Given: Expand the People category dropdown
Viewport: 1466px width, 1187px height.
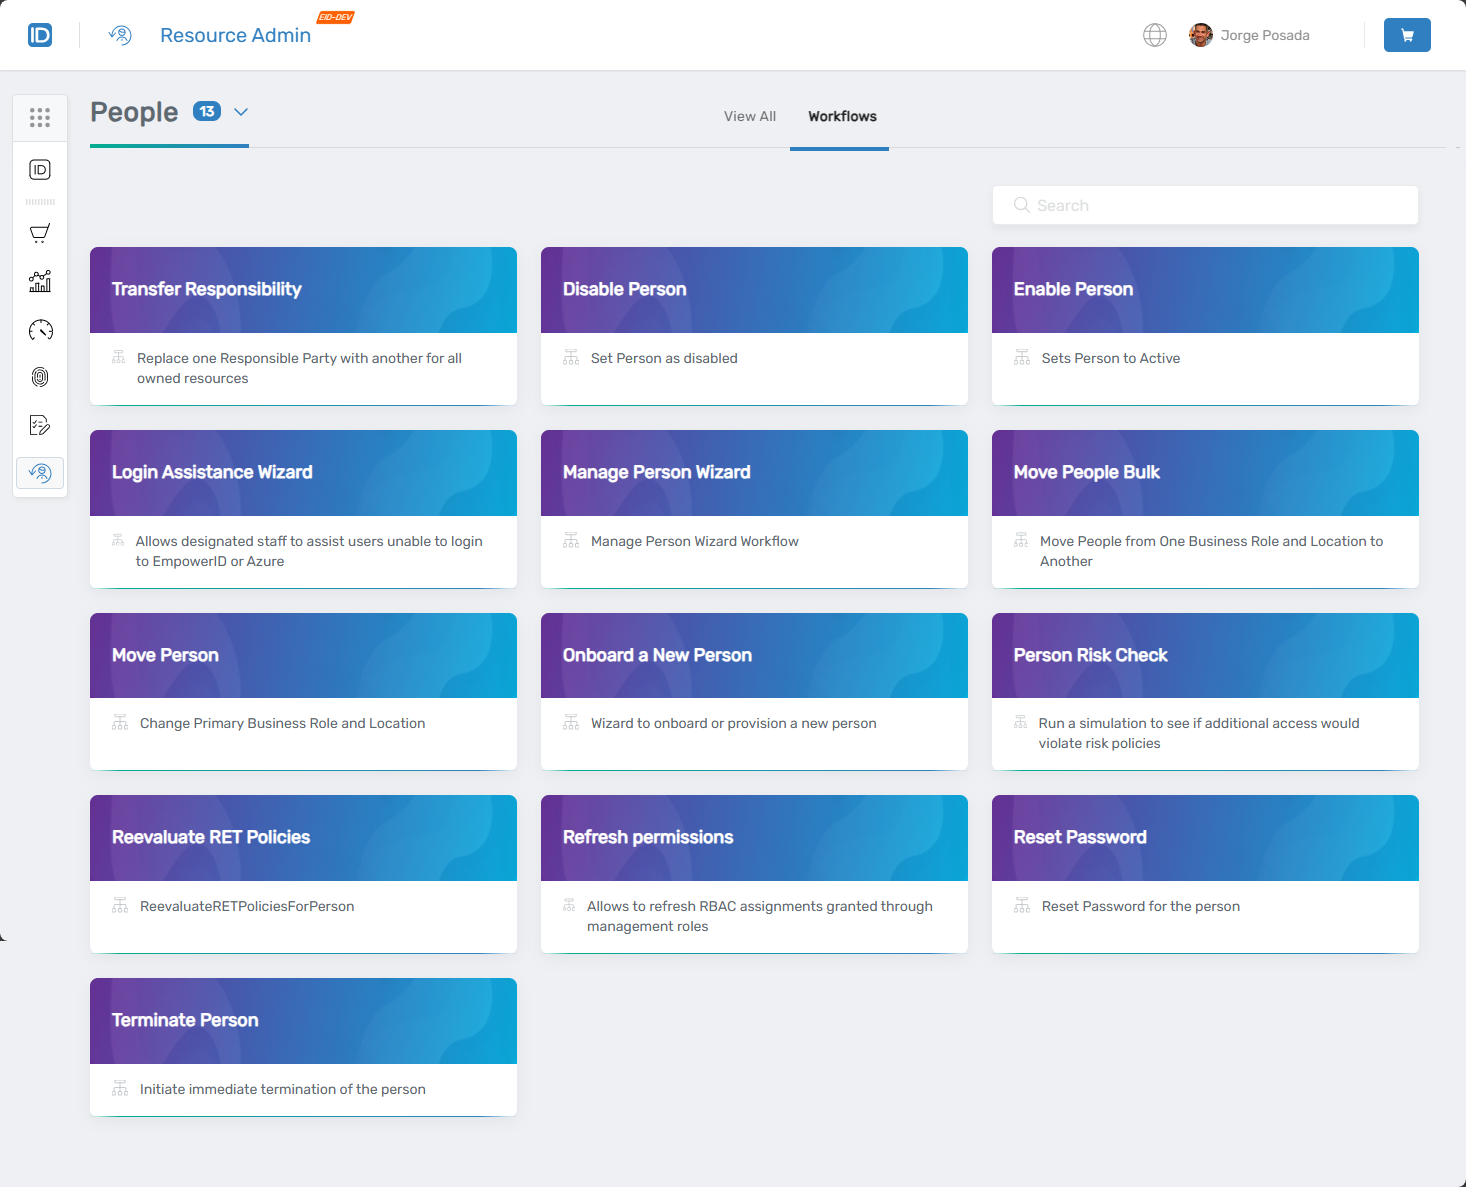Looking at the screenshot, I should coord(240,112).
